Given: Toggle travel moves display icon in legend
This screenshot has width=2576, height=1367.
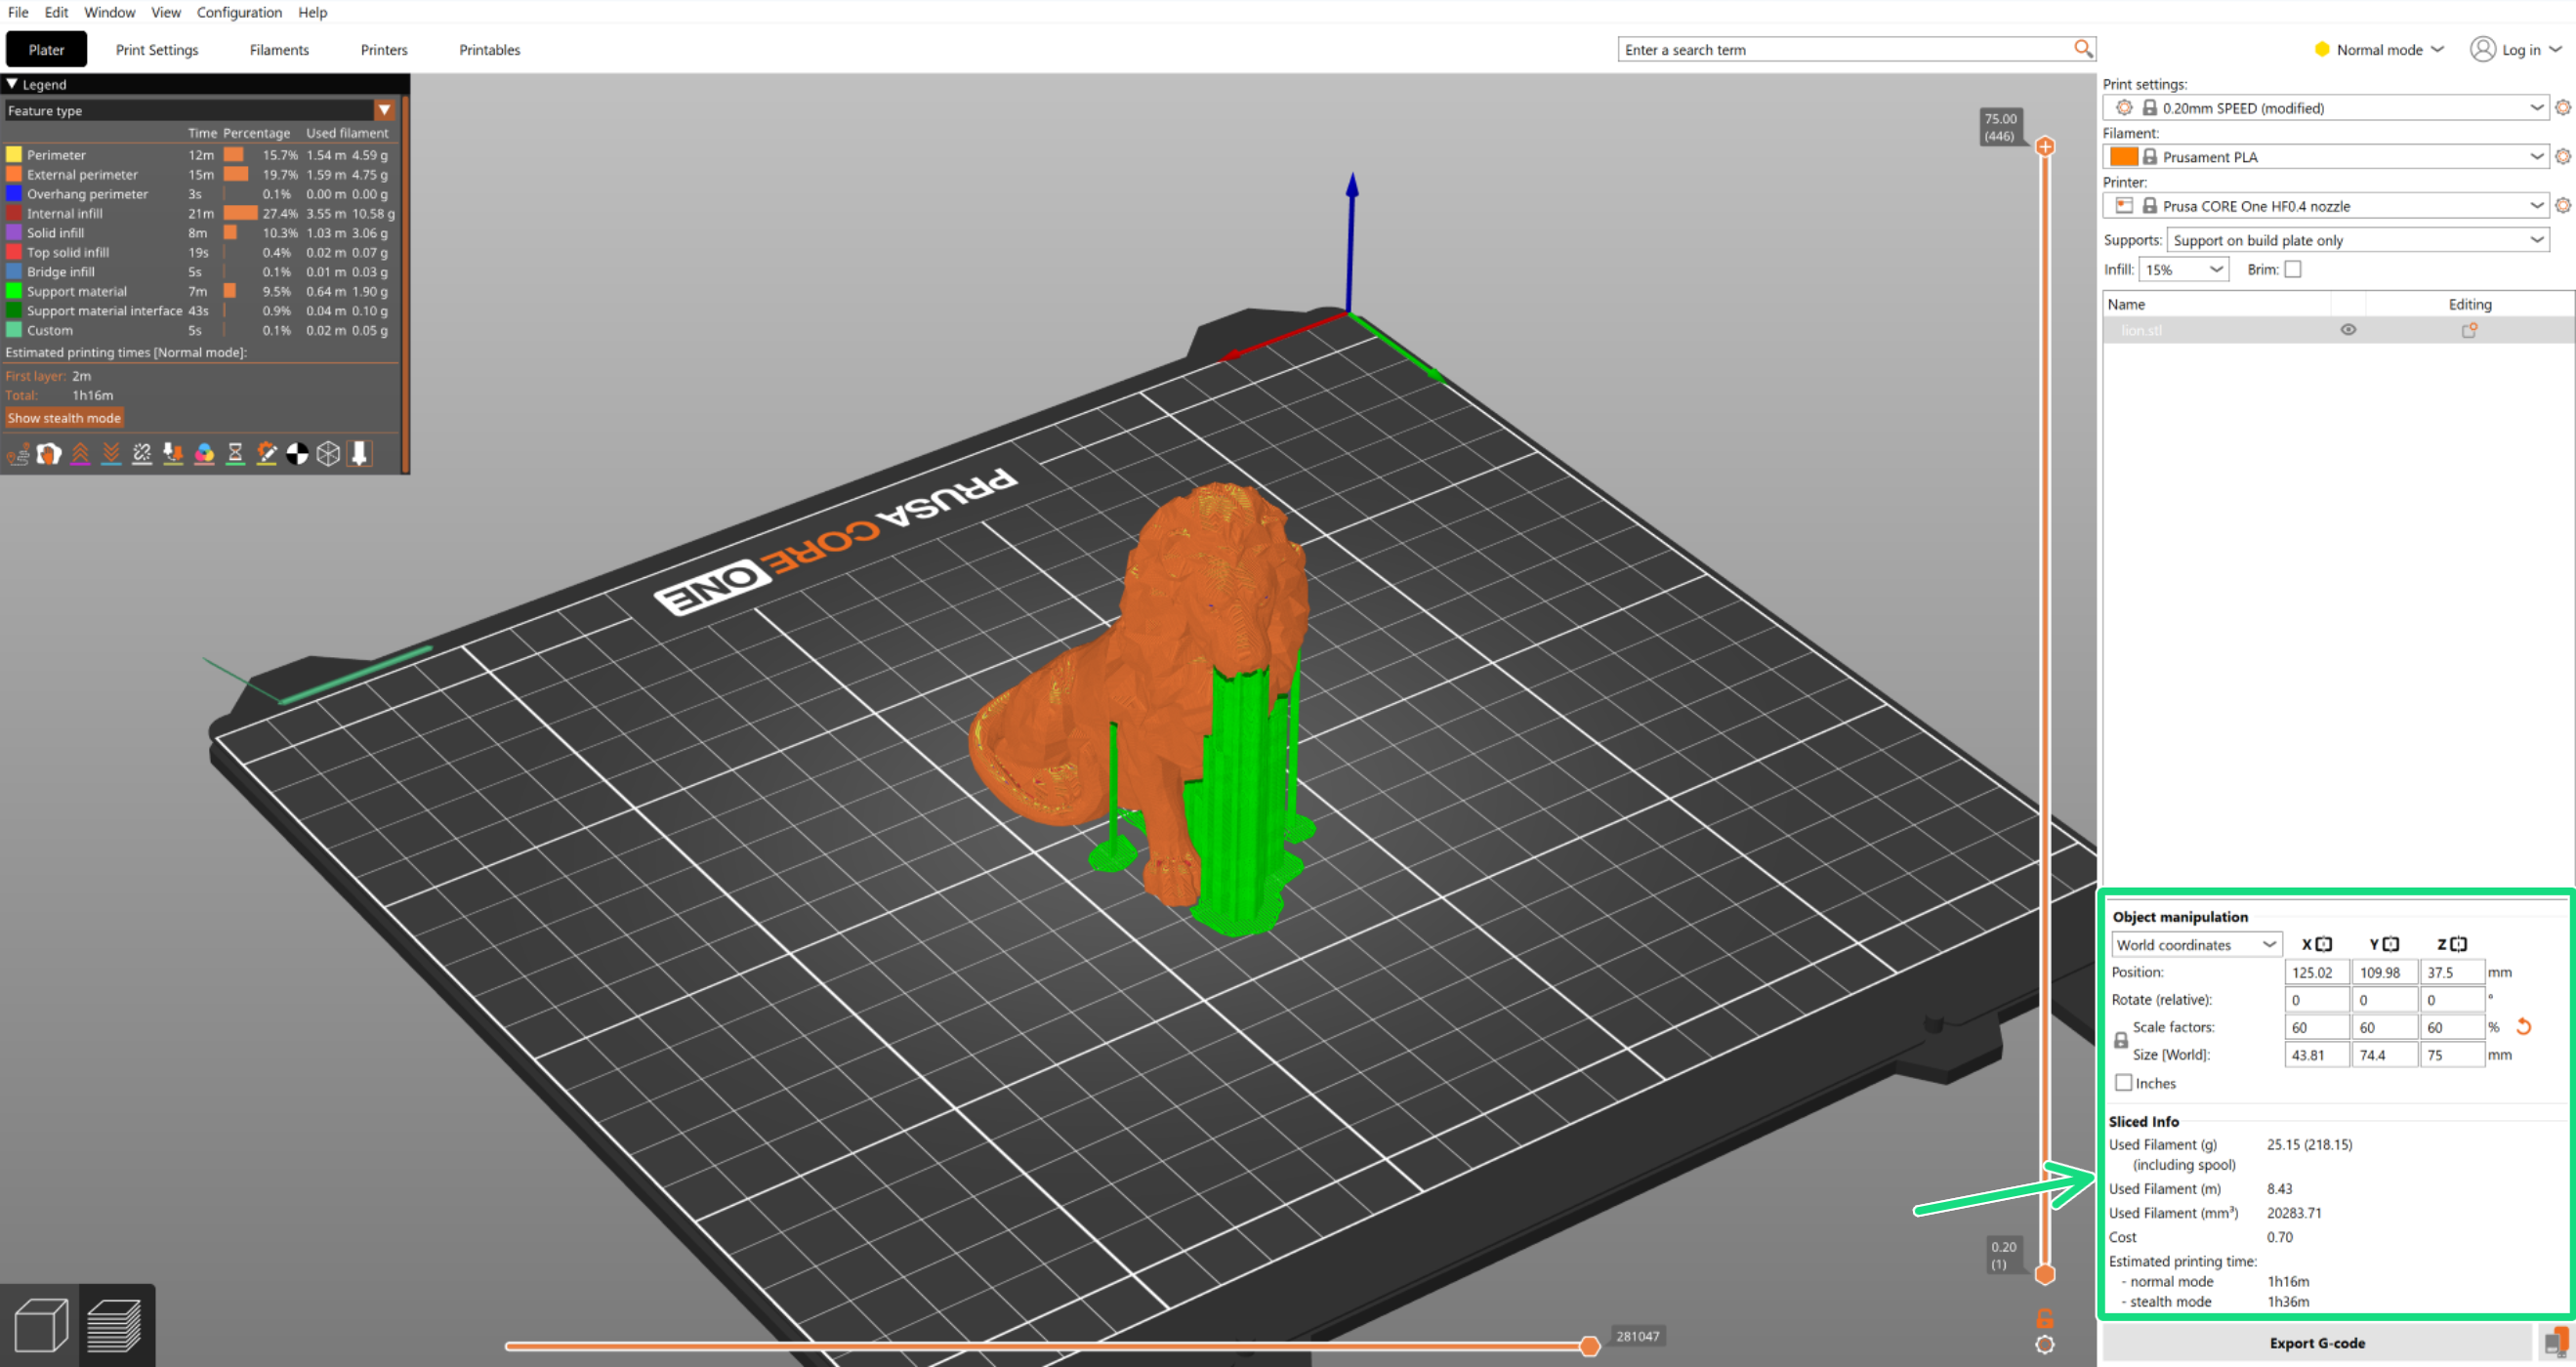Looking at the screenshot, I should [x=18, y=454].
